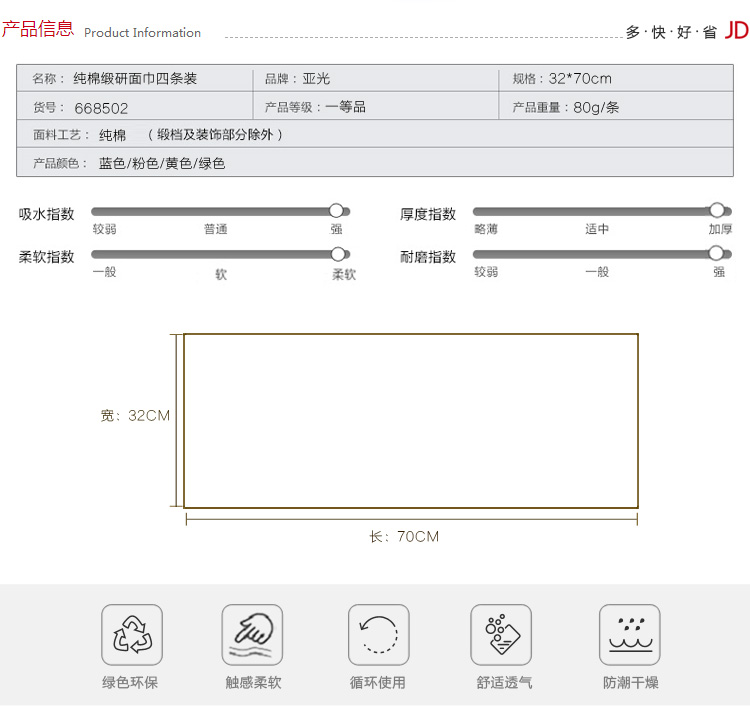Image resolution: width=750 pixels, height=710 pixels.
Task: Click the spec value 32*70cm
Action: click(580, 78)
